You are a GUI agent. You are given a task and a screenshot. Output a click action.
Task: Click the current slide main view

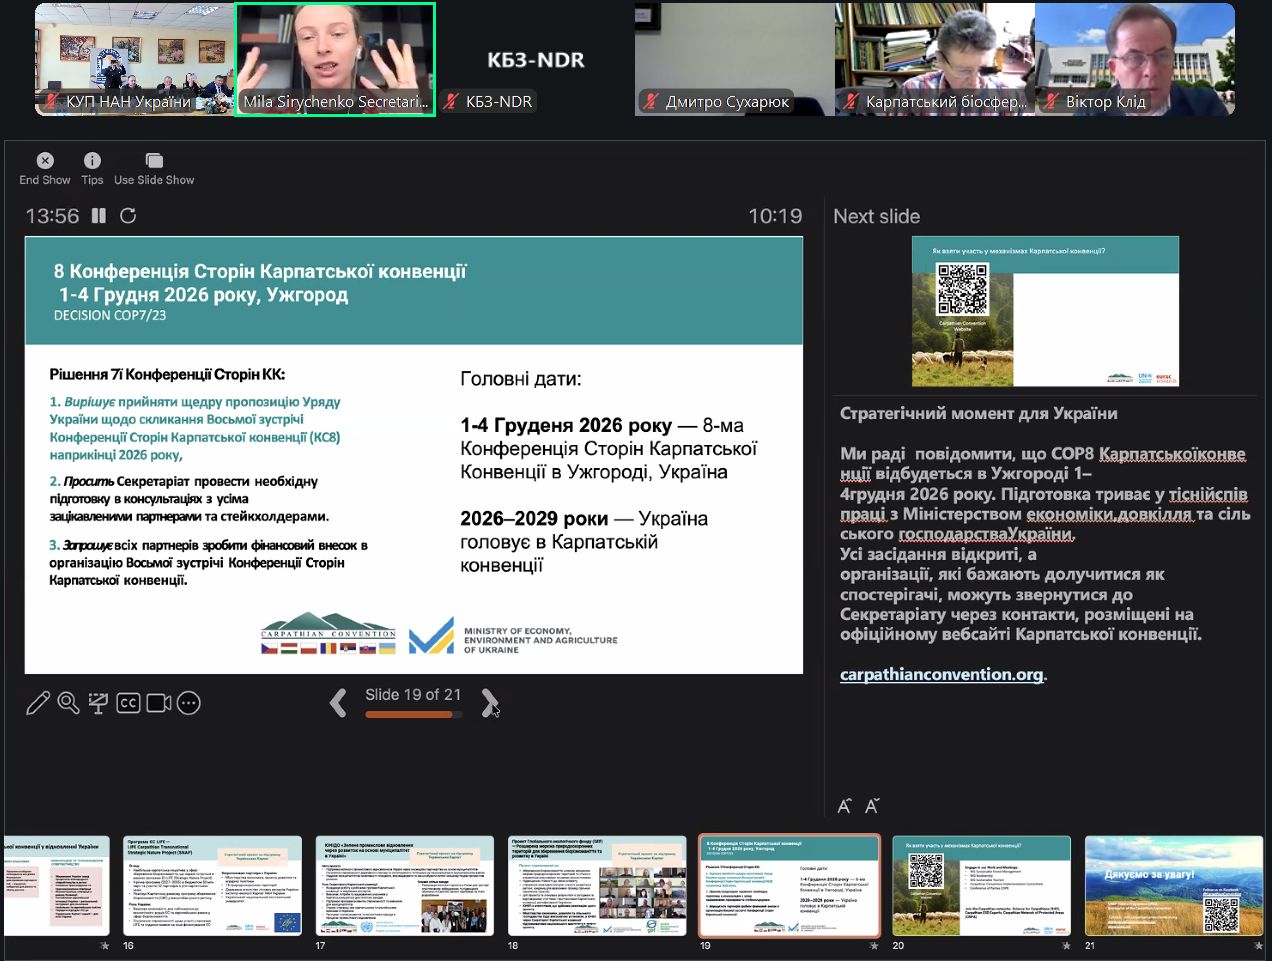[414, 455]
